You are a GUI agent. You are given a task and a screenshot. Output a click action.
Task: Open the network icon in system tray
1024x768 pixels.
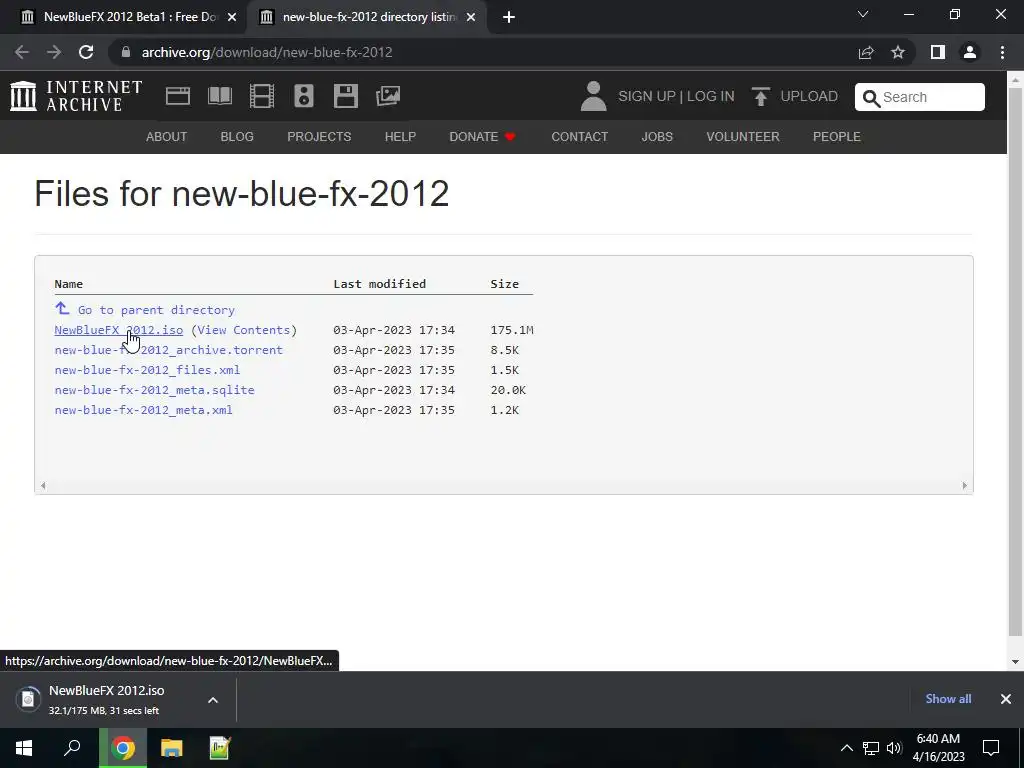(x=871, y=748)
